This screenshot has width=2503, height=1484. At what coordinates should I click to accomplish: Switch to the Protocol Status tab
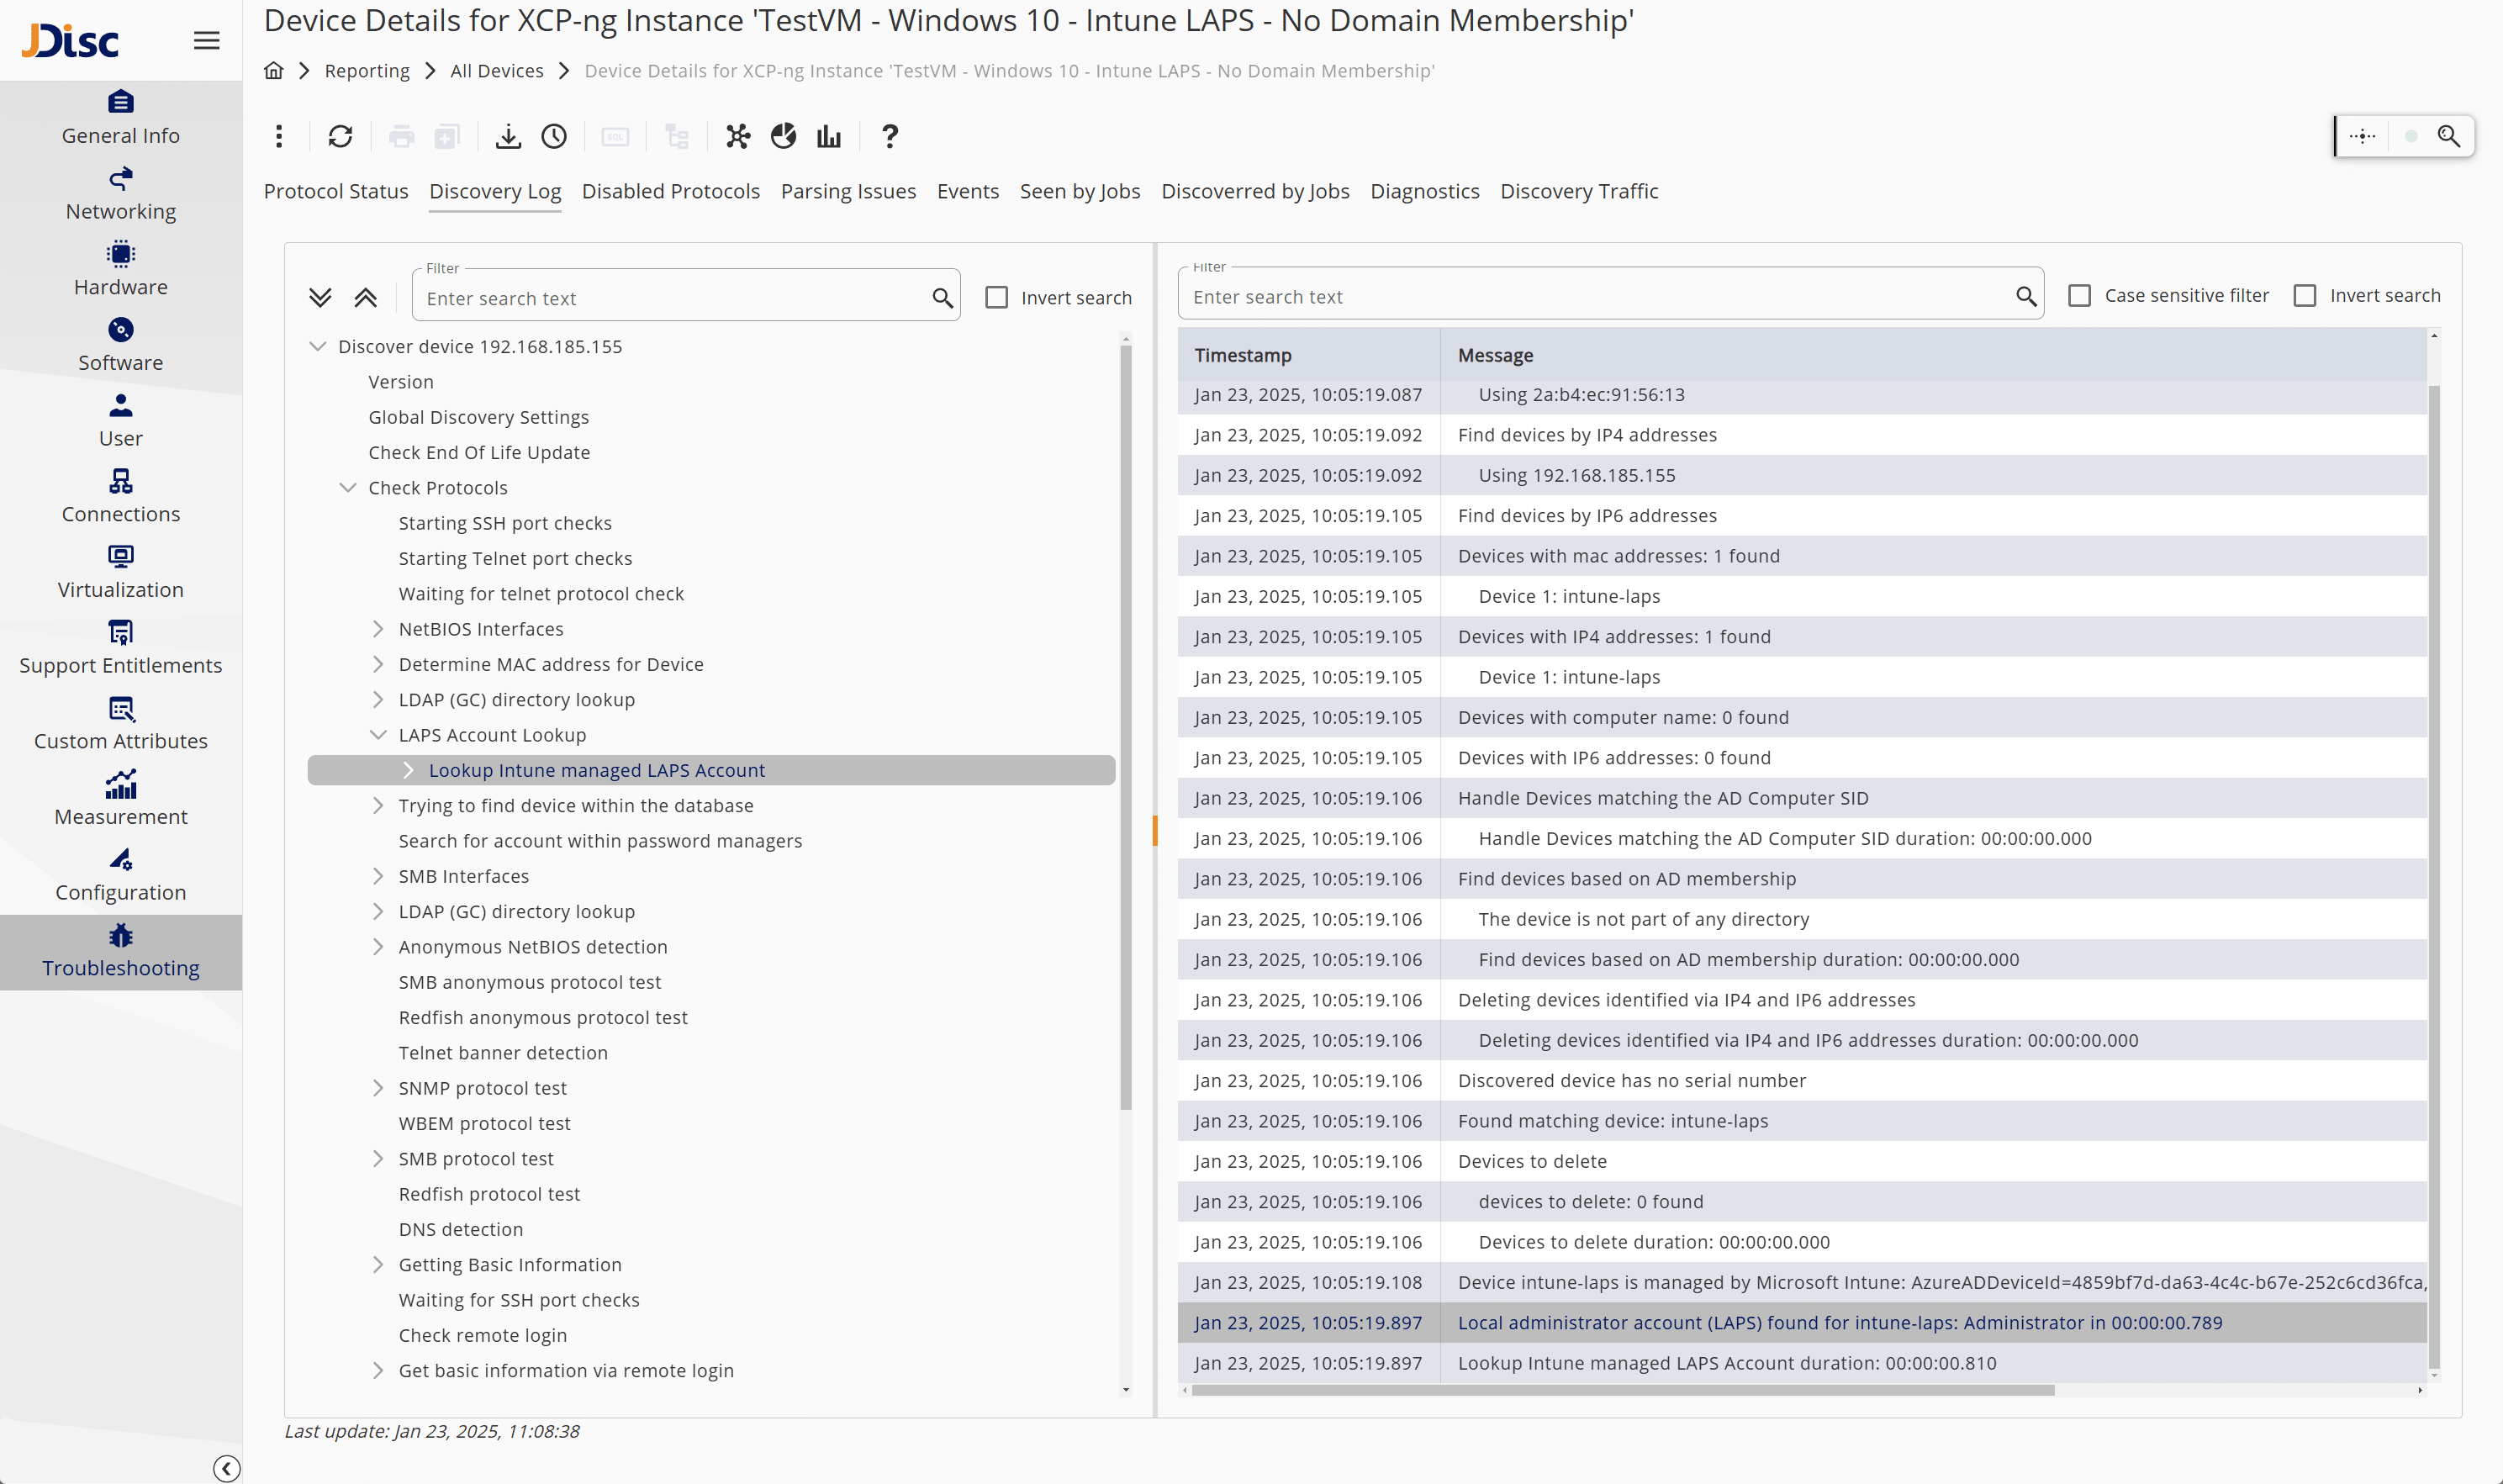coord(336,191)
